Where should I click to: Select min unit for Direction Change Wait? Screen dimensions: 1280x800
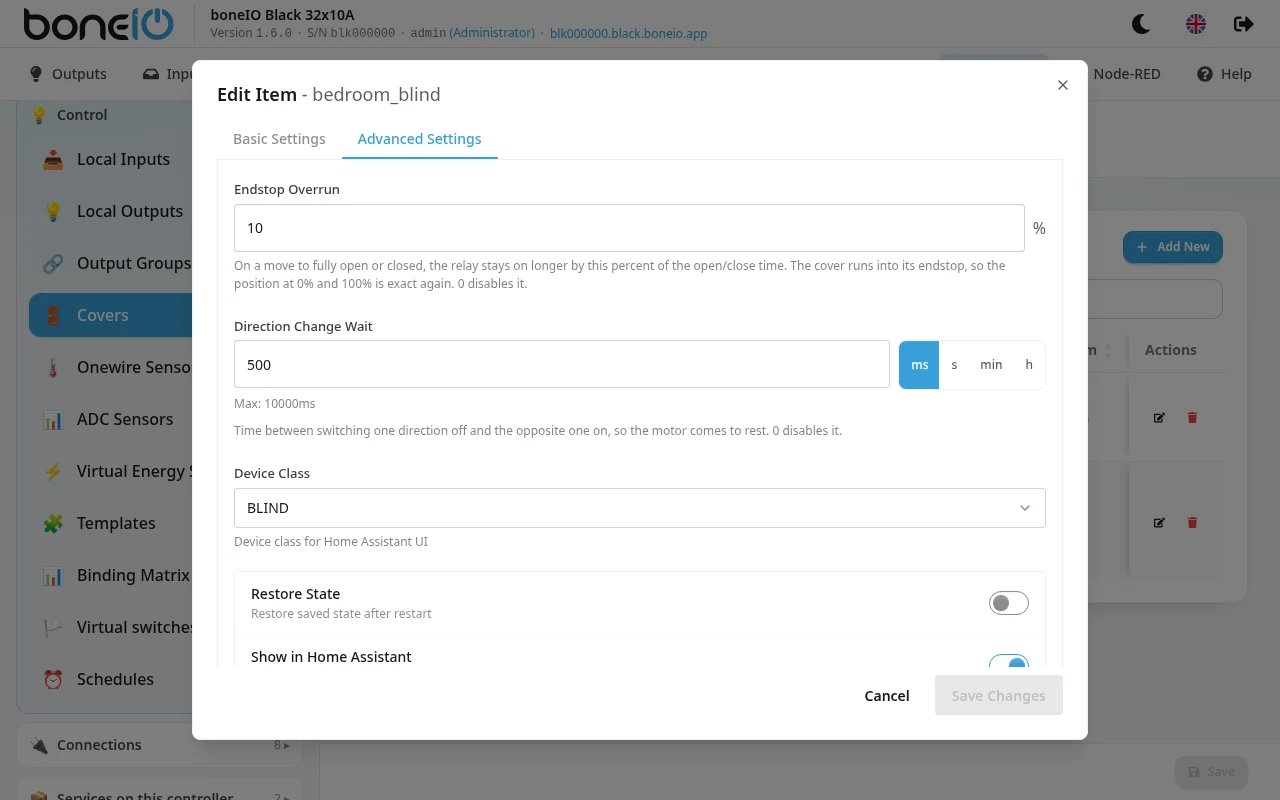991,364
